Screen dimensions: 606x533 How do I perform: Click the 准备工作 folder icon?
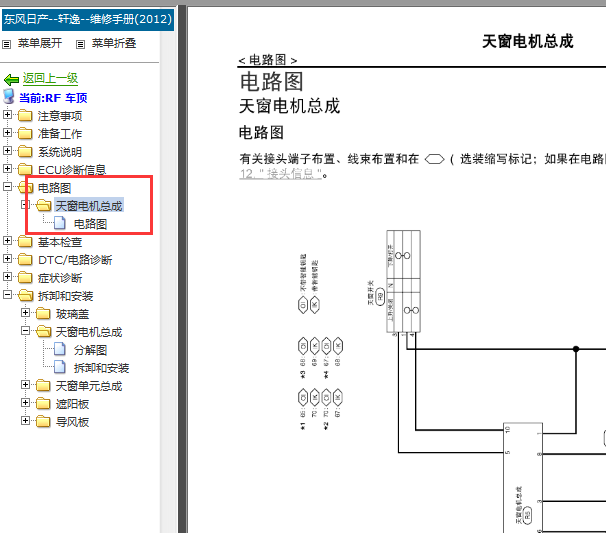click(25, 133)
